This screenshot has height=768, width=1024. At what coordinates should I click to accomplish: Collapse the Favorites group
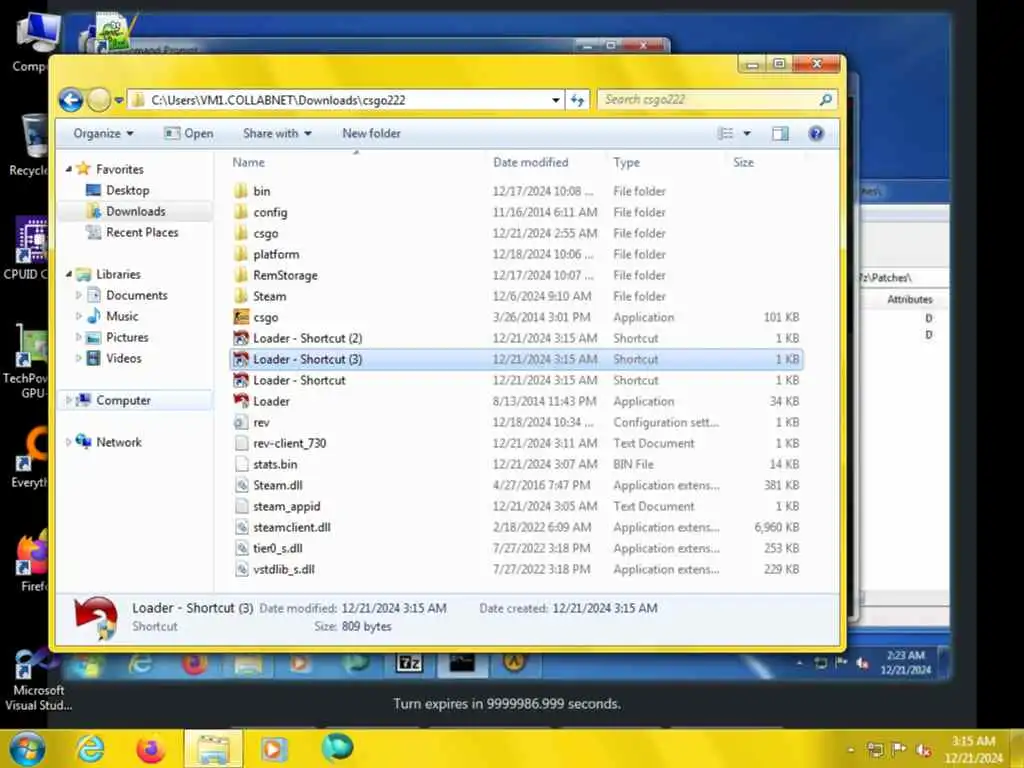69,169
